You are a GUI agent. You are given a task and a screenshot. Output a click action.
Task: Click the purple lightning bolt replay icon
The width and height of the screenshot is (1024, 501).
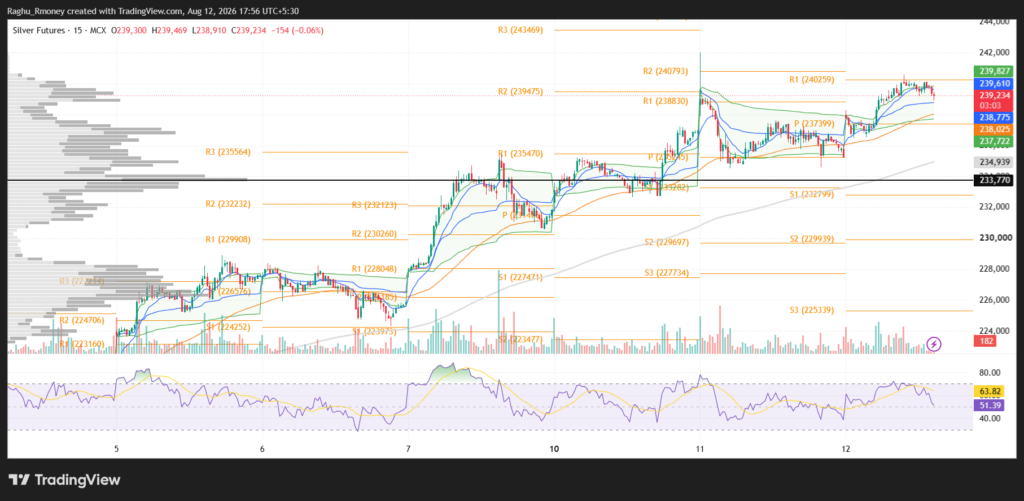point(935,344)
